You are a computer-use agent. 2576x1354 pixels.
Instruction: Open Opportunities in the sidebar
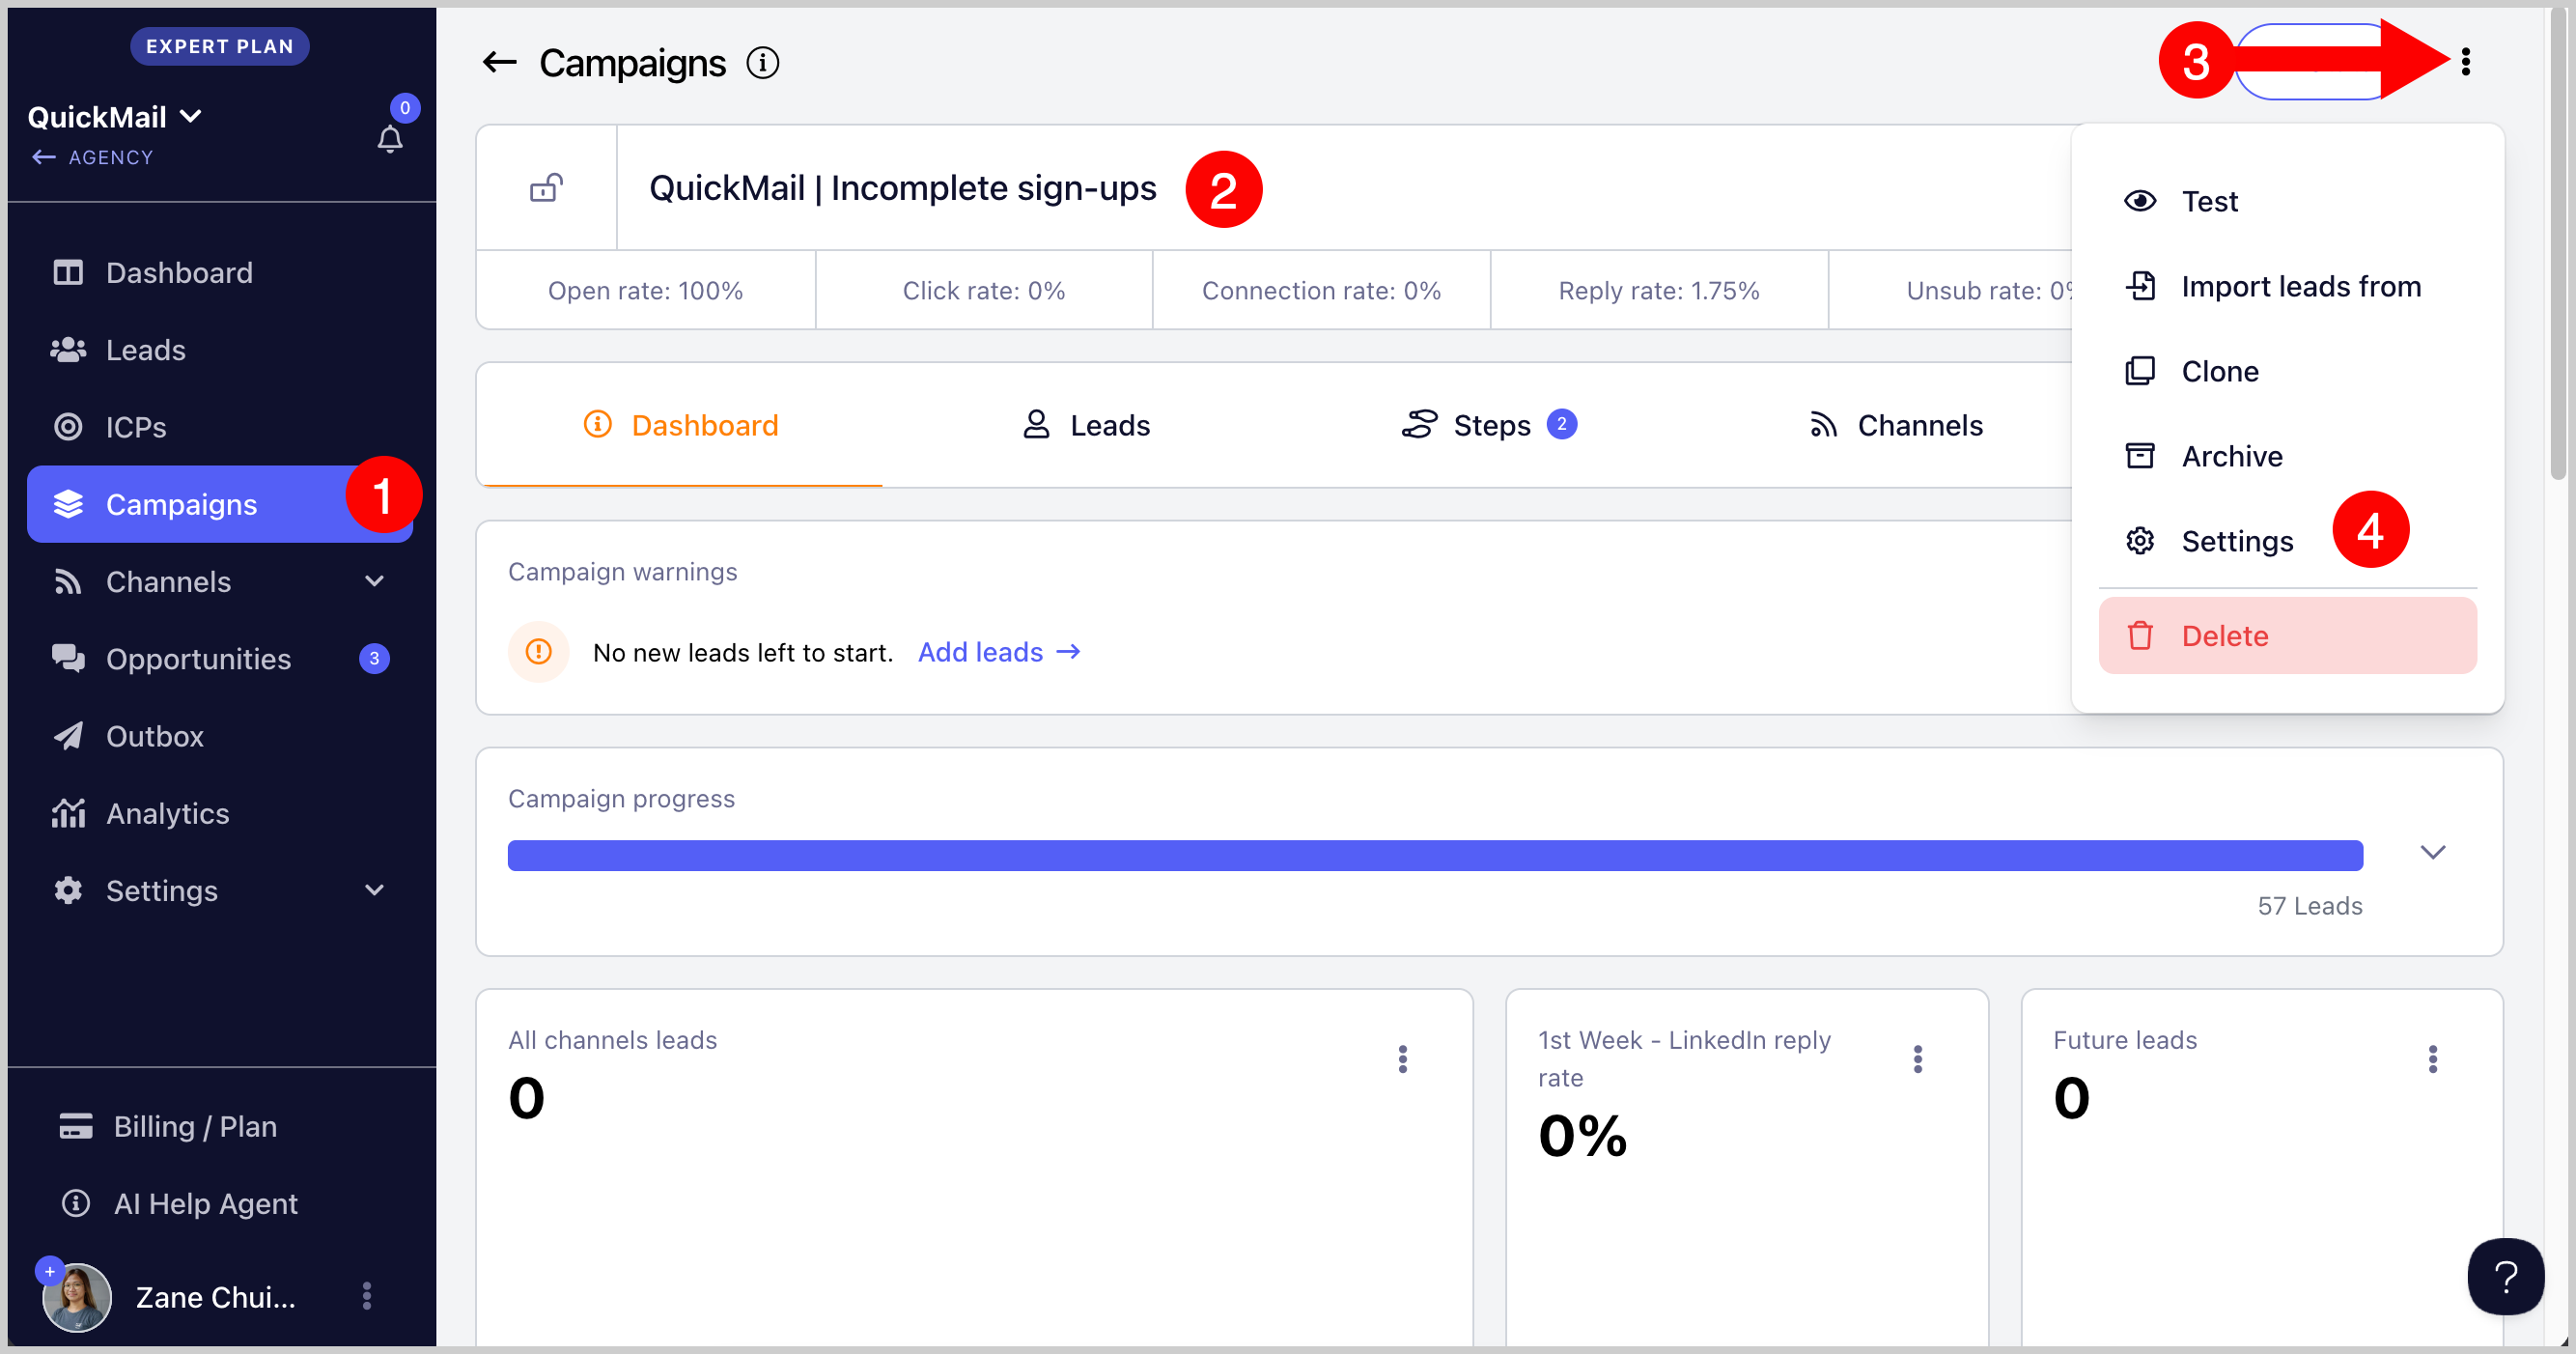[220, 658]
